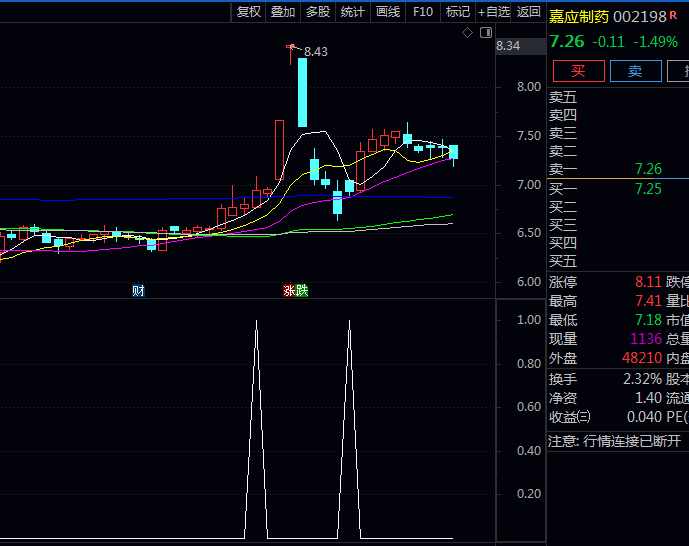Switch to 多股 multi-stock view
Viewport: 689px width, 546px height.
(318, 12)
